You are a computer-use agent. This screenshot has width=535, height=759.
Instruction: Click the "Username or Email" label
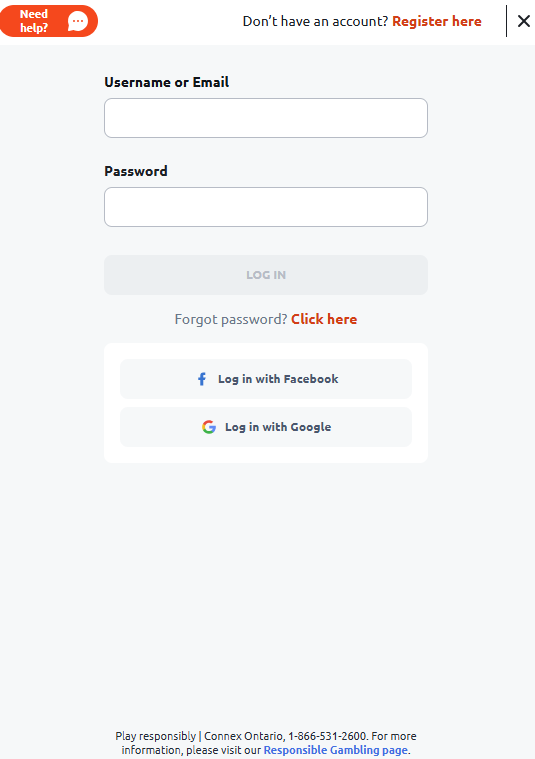coord(167,82)
